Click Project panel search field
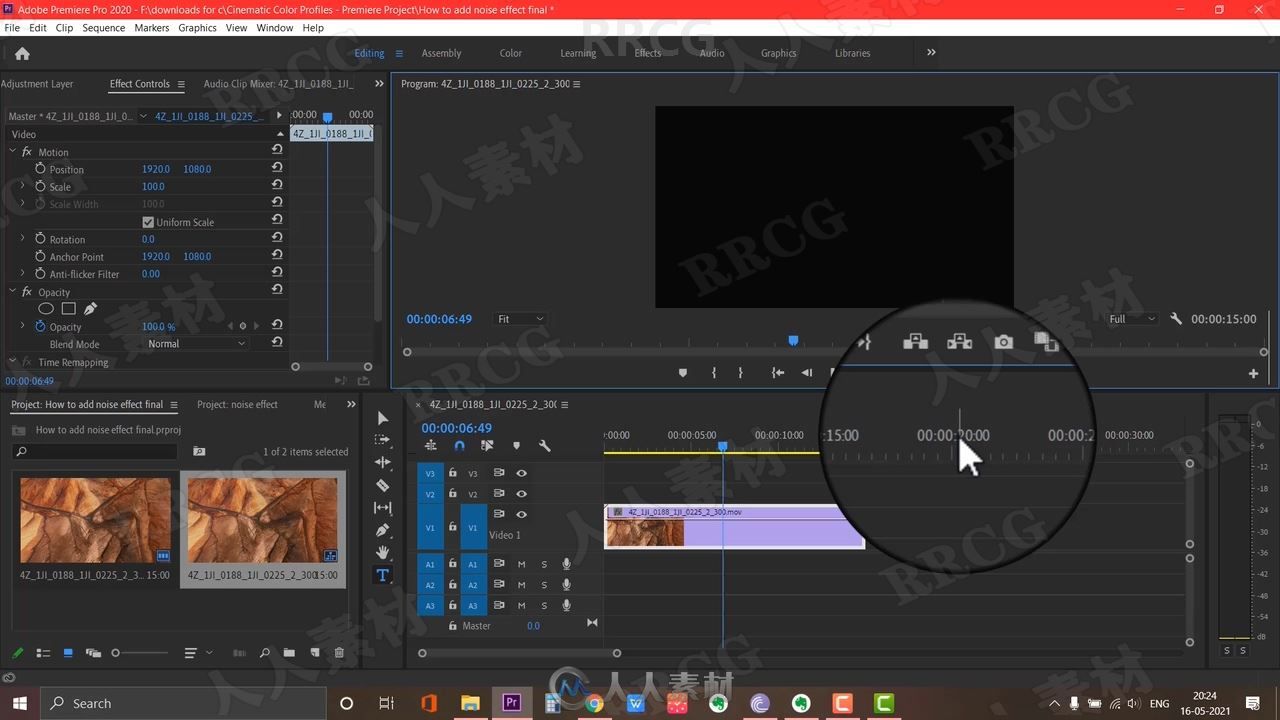Viewport: 1280px width, 720px height. point(95,452)
